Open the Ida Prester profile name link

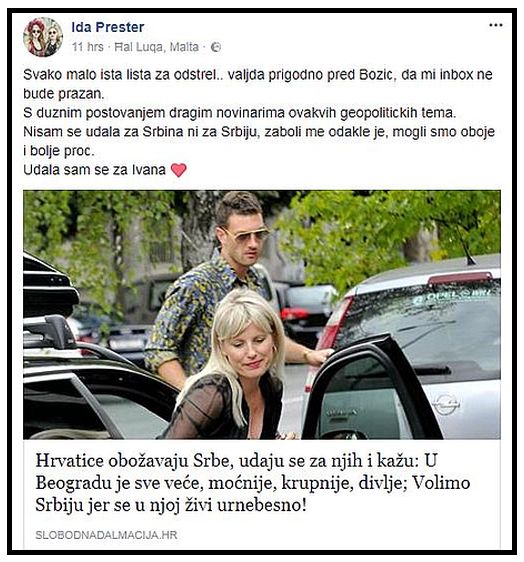pos(108,27)
